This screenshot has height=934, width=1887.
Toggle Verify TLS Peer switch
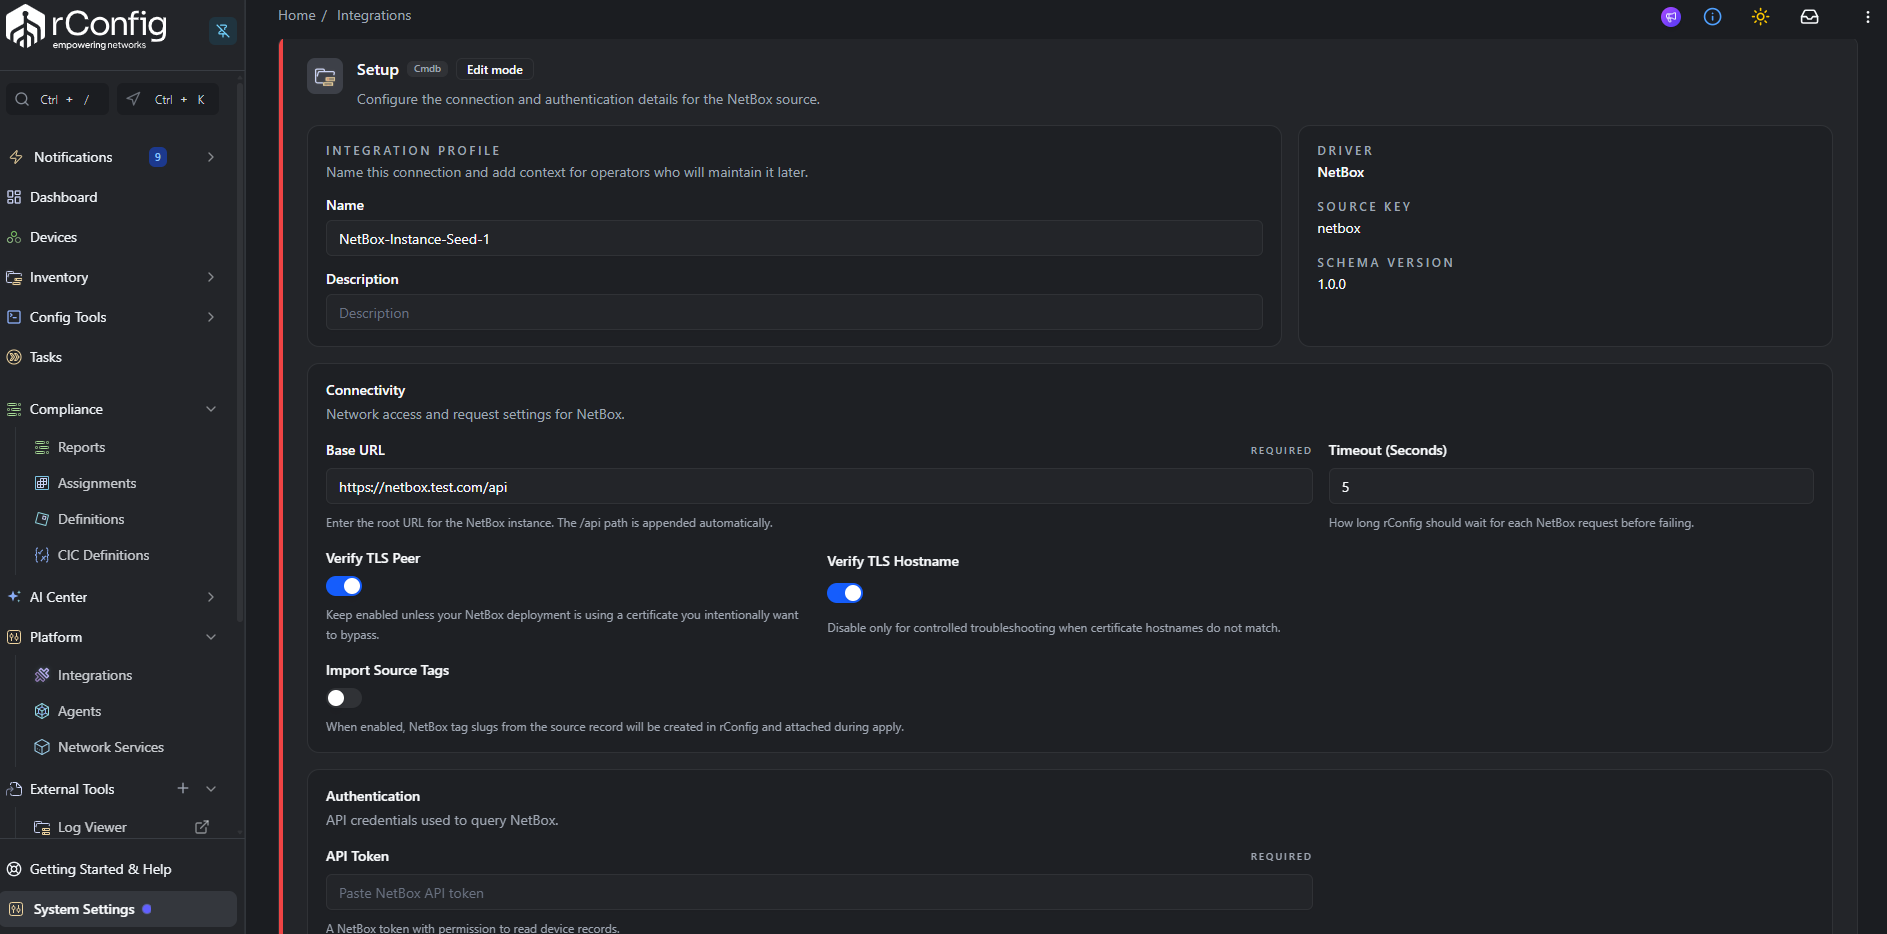(x=344, y=586)
